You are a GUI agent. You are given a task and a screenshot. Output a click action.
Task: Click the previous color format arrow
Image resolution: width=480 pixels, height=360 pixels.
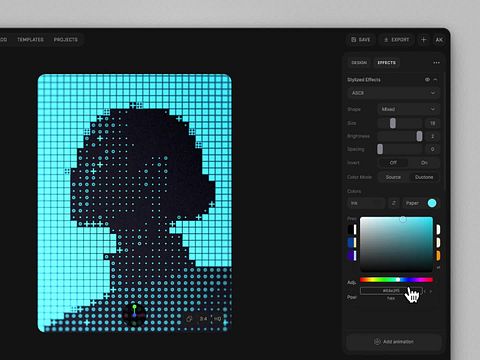click(x=425, y=291)
